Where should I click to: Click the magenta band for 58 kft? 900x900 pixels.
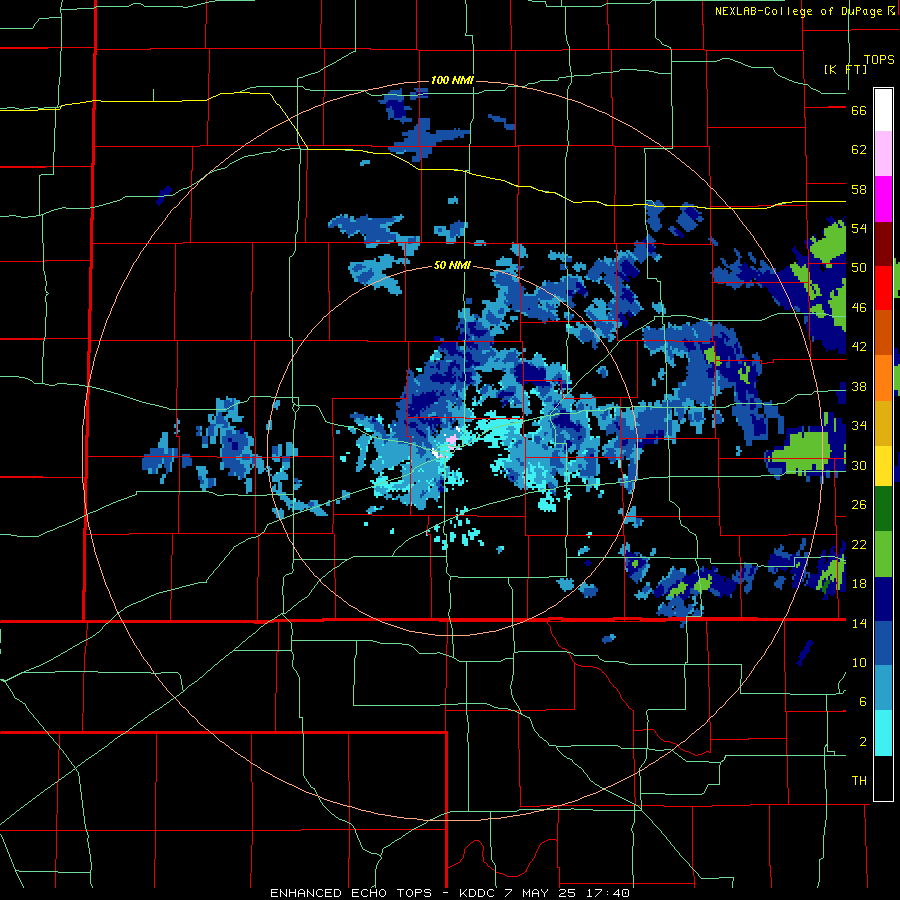883,198
